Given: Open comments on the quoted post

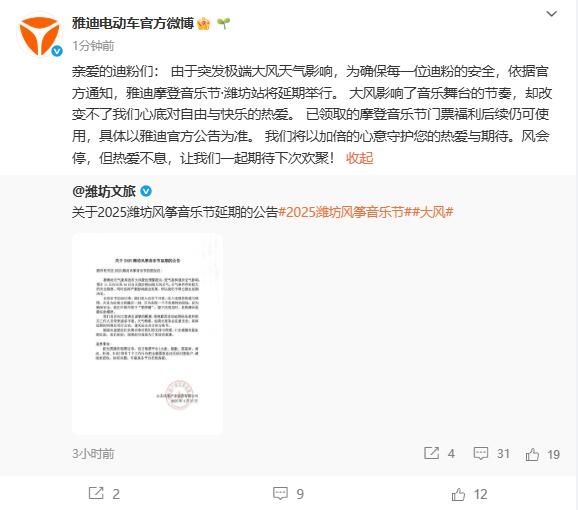Looking at the screenshot, I should (x=491, y=454).
